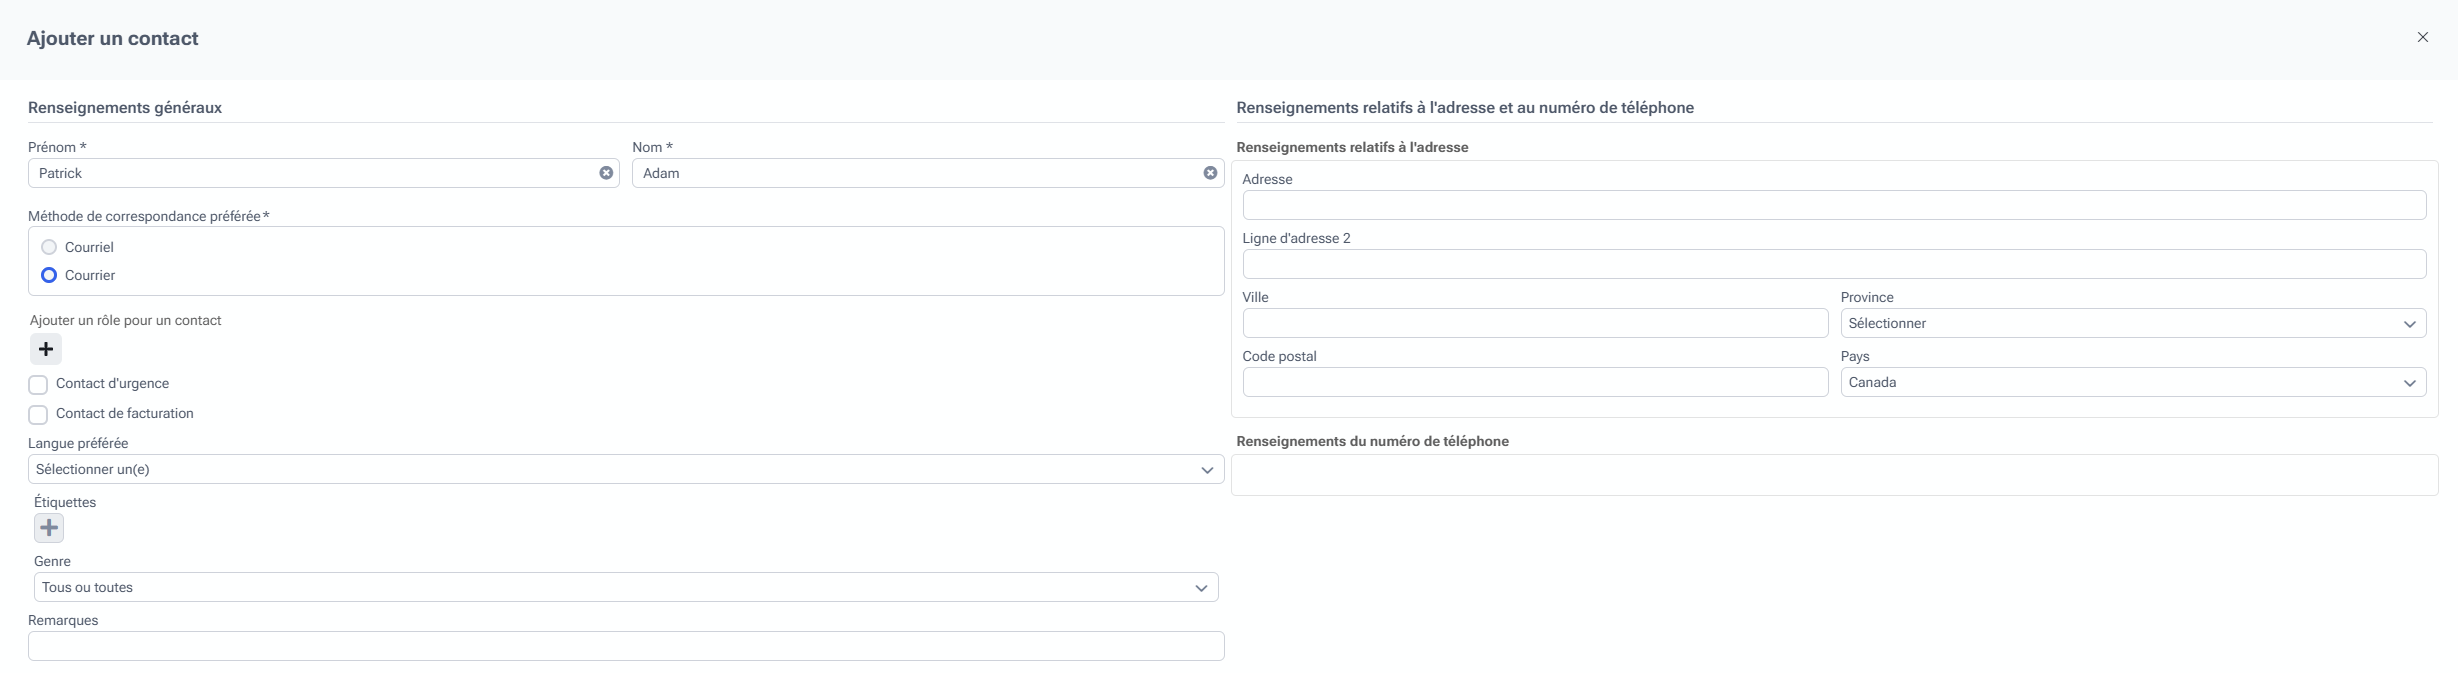2458x673 pixels.
Task: Open the Pays dropdown showing Canada
Action: coord(2132,382)
